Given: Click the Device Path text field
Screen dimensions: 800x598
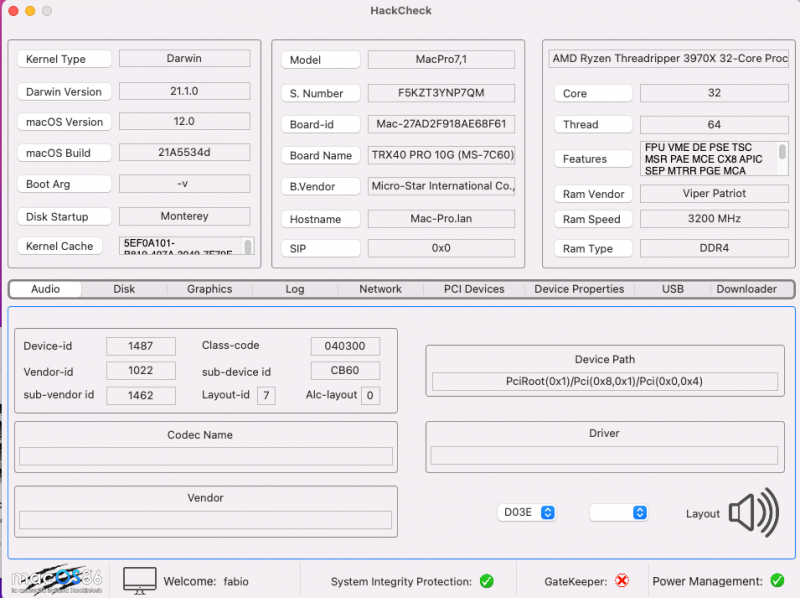Looking at the screenshot, I should coord(604,381).
